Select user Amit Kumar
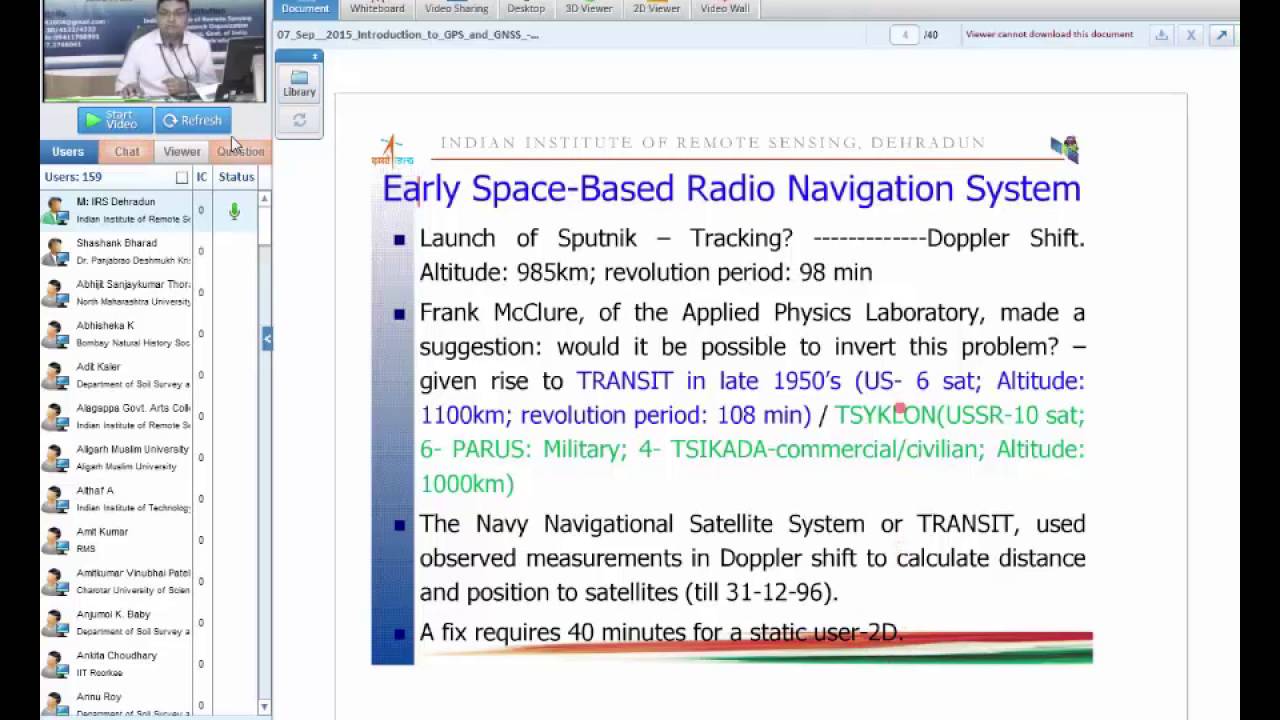The image size is (1280, 720). point(149,540)
